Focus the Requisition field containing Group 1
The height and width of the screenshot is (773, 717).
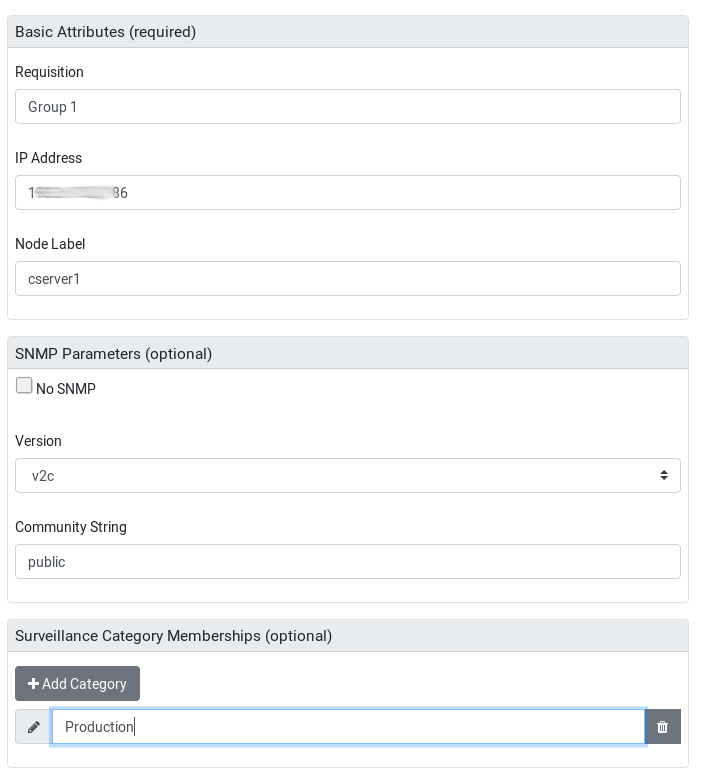pos(347,107)
